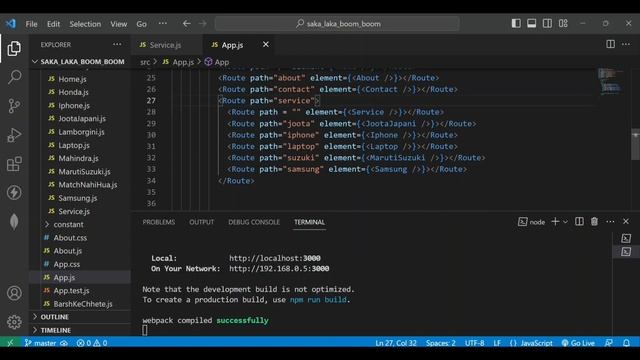
Task: Open terminal panel More Actions ellipsis
Action: (x=610, y=221)
